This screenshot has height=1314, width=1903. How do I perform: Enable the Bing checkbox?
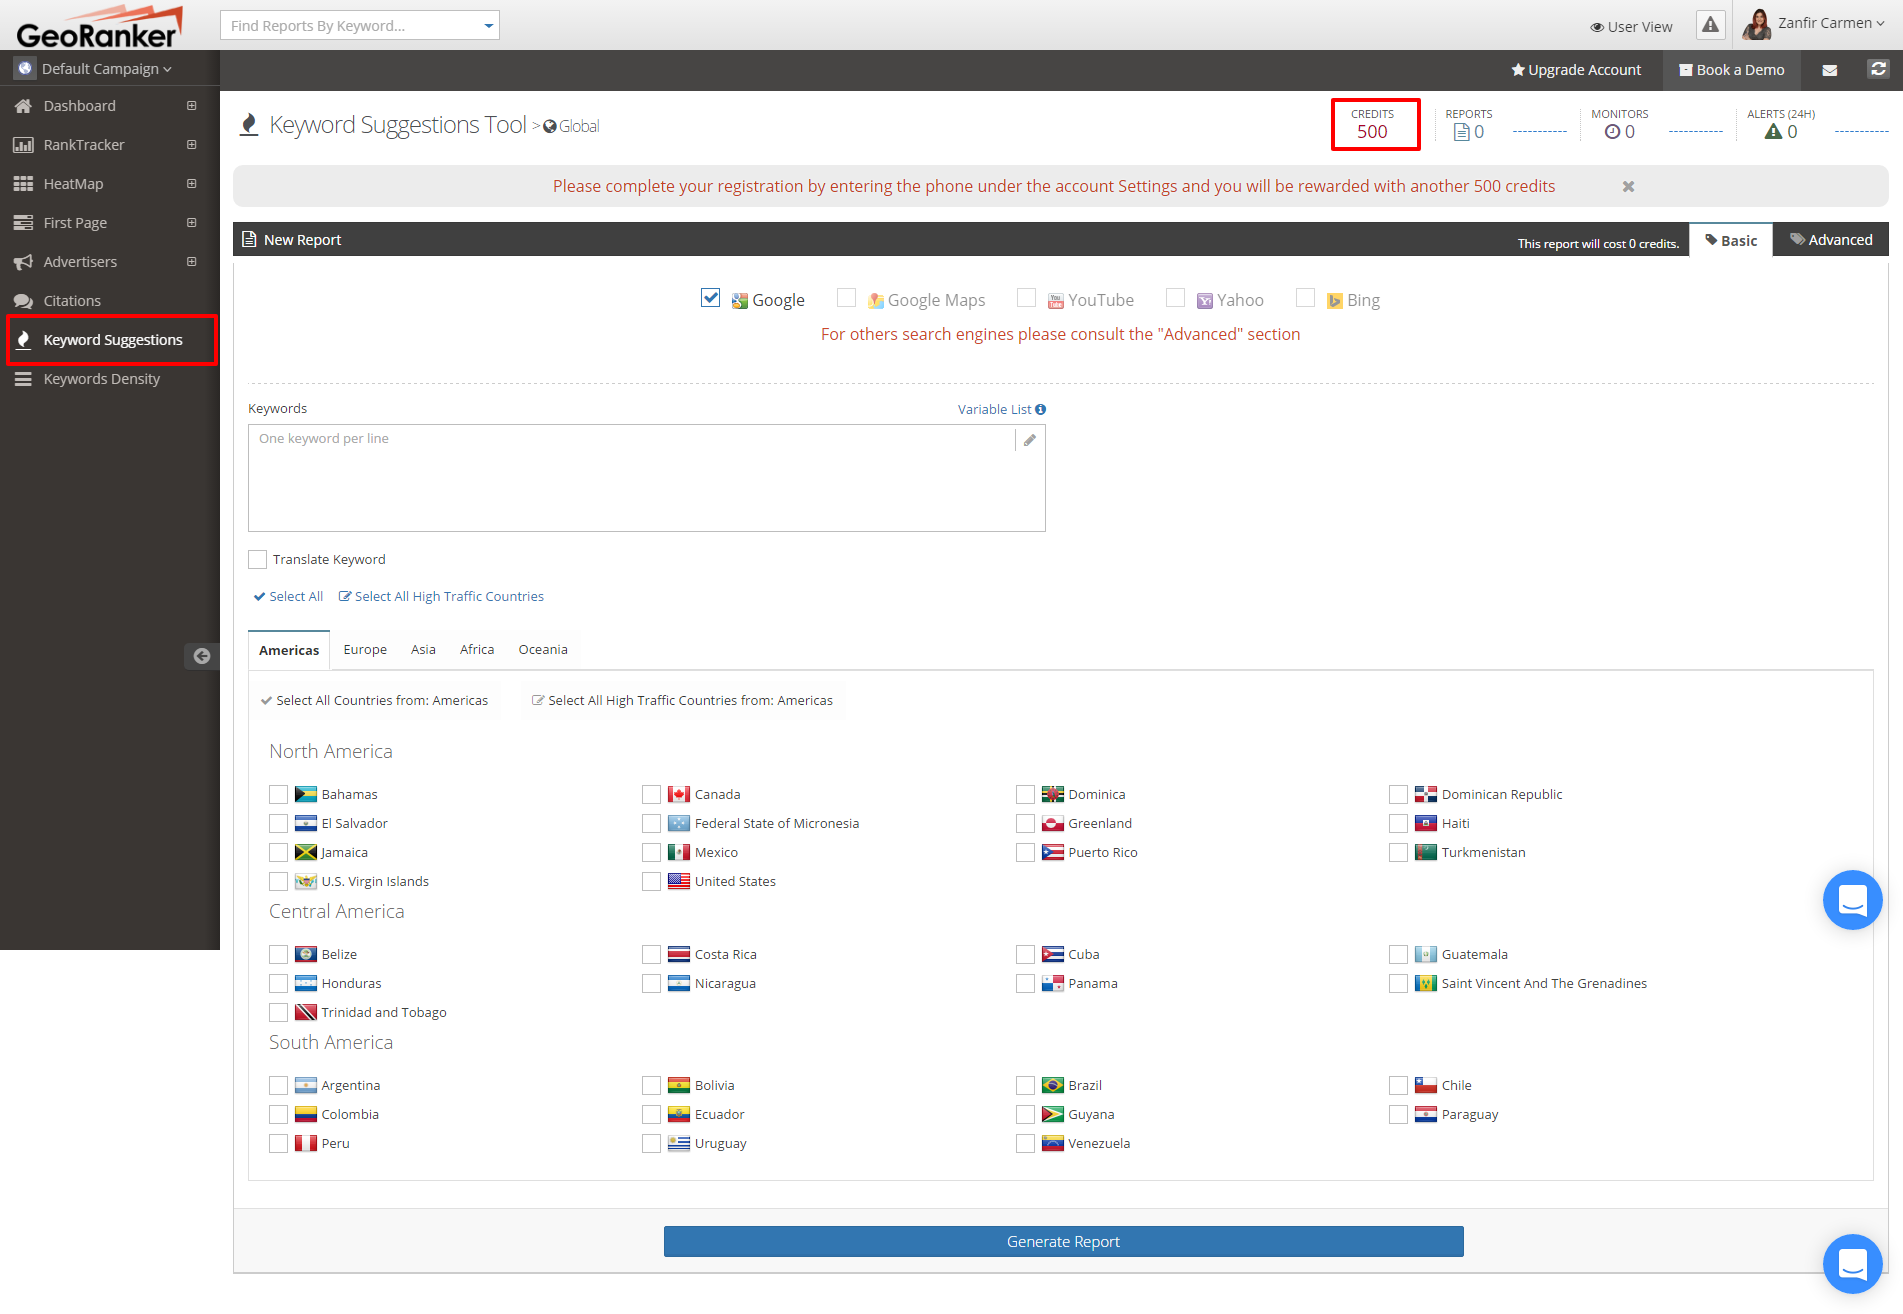[x=1305, y=298]
